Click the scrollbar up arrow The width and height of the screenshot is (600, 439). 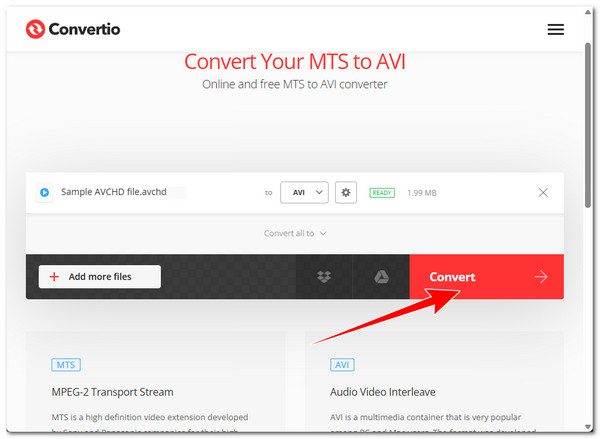click(588, 12)
